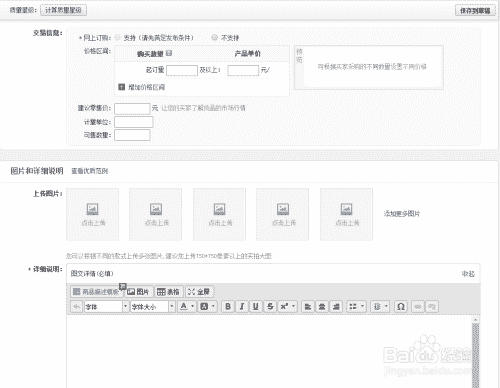Click the editor scrollbar up arrow
This screenshot has height=388, width=500.
pyautogui.click(x=476, y=320)
